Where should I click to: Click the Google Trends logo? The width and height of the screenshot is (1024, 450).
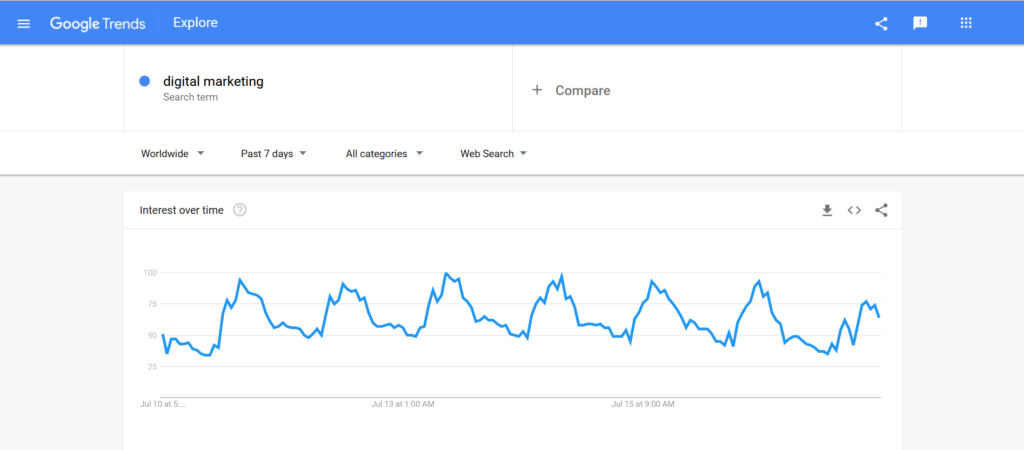click(x=97, y=24)
